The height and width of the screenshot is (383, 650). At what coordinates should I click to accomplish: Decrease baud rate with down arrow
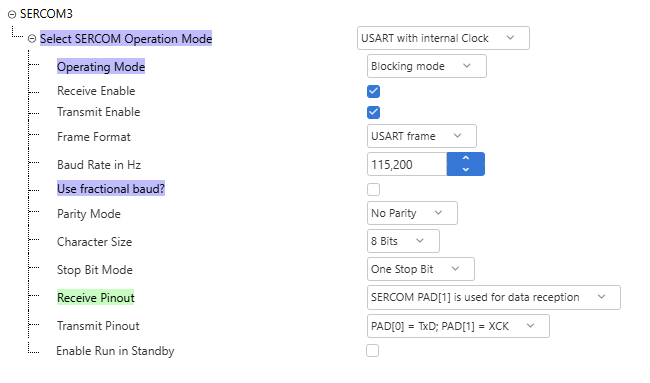coord(466,170)
